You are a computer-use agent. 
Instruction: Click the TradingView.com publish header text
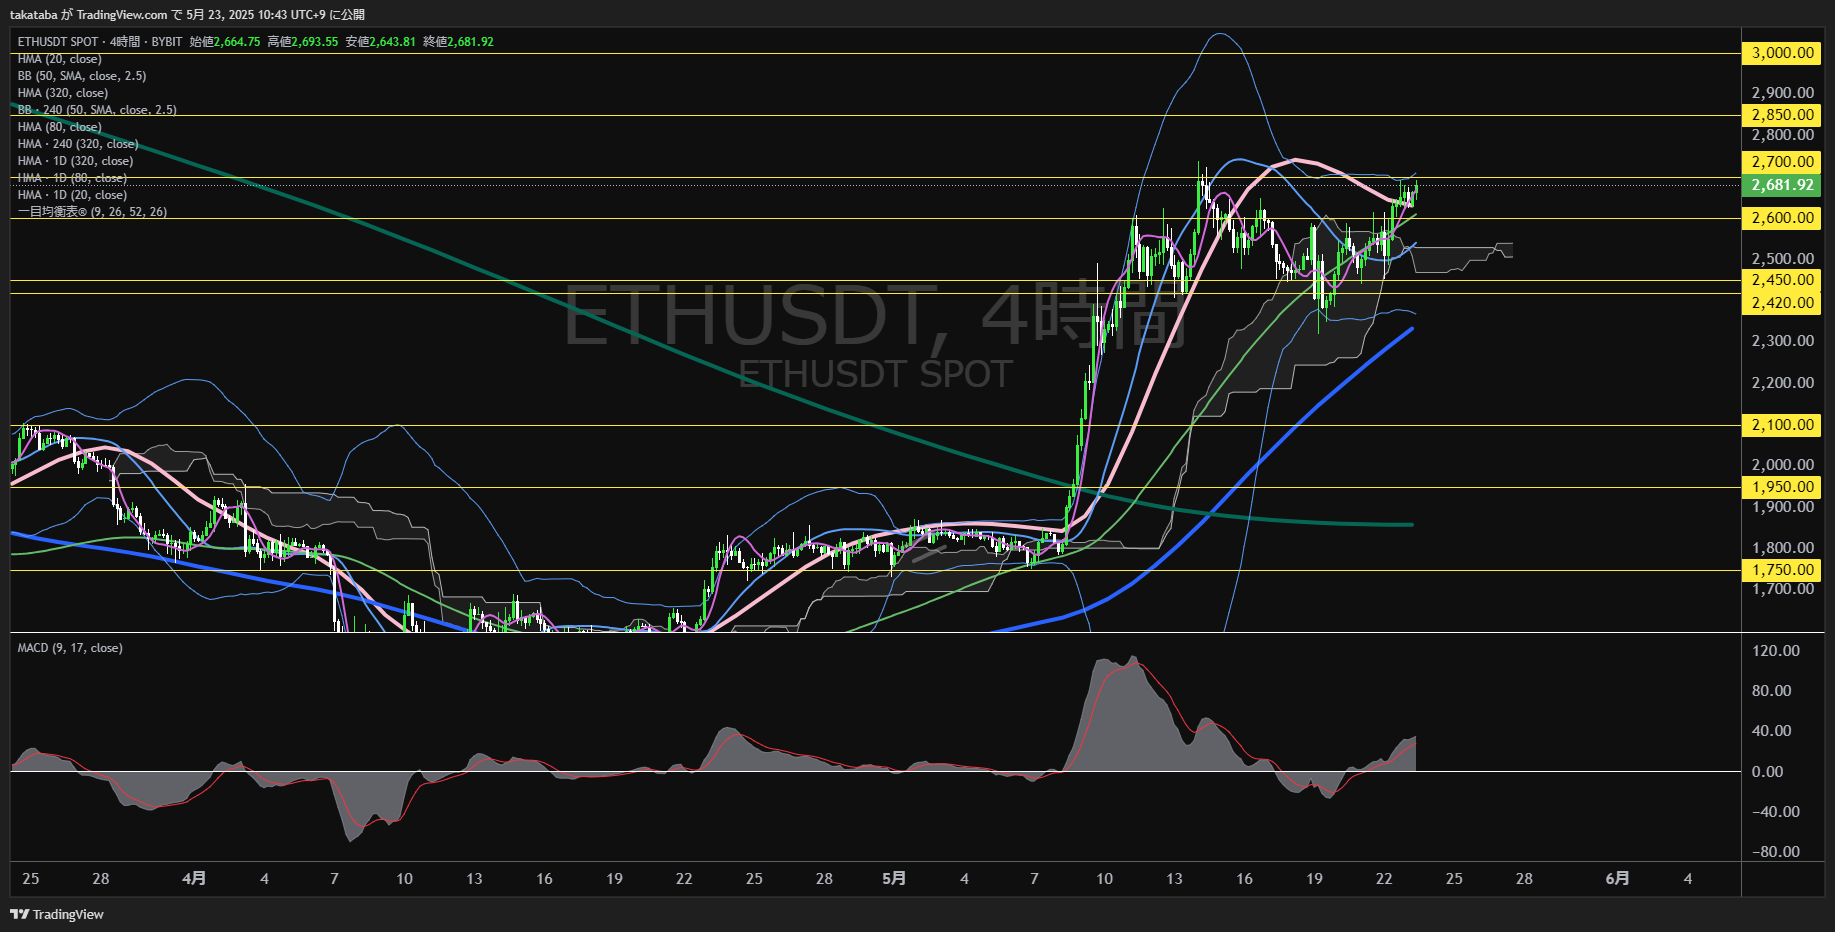click(187, 14)
